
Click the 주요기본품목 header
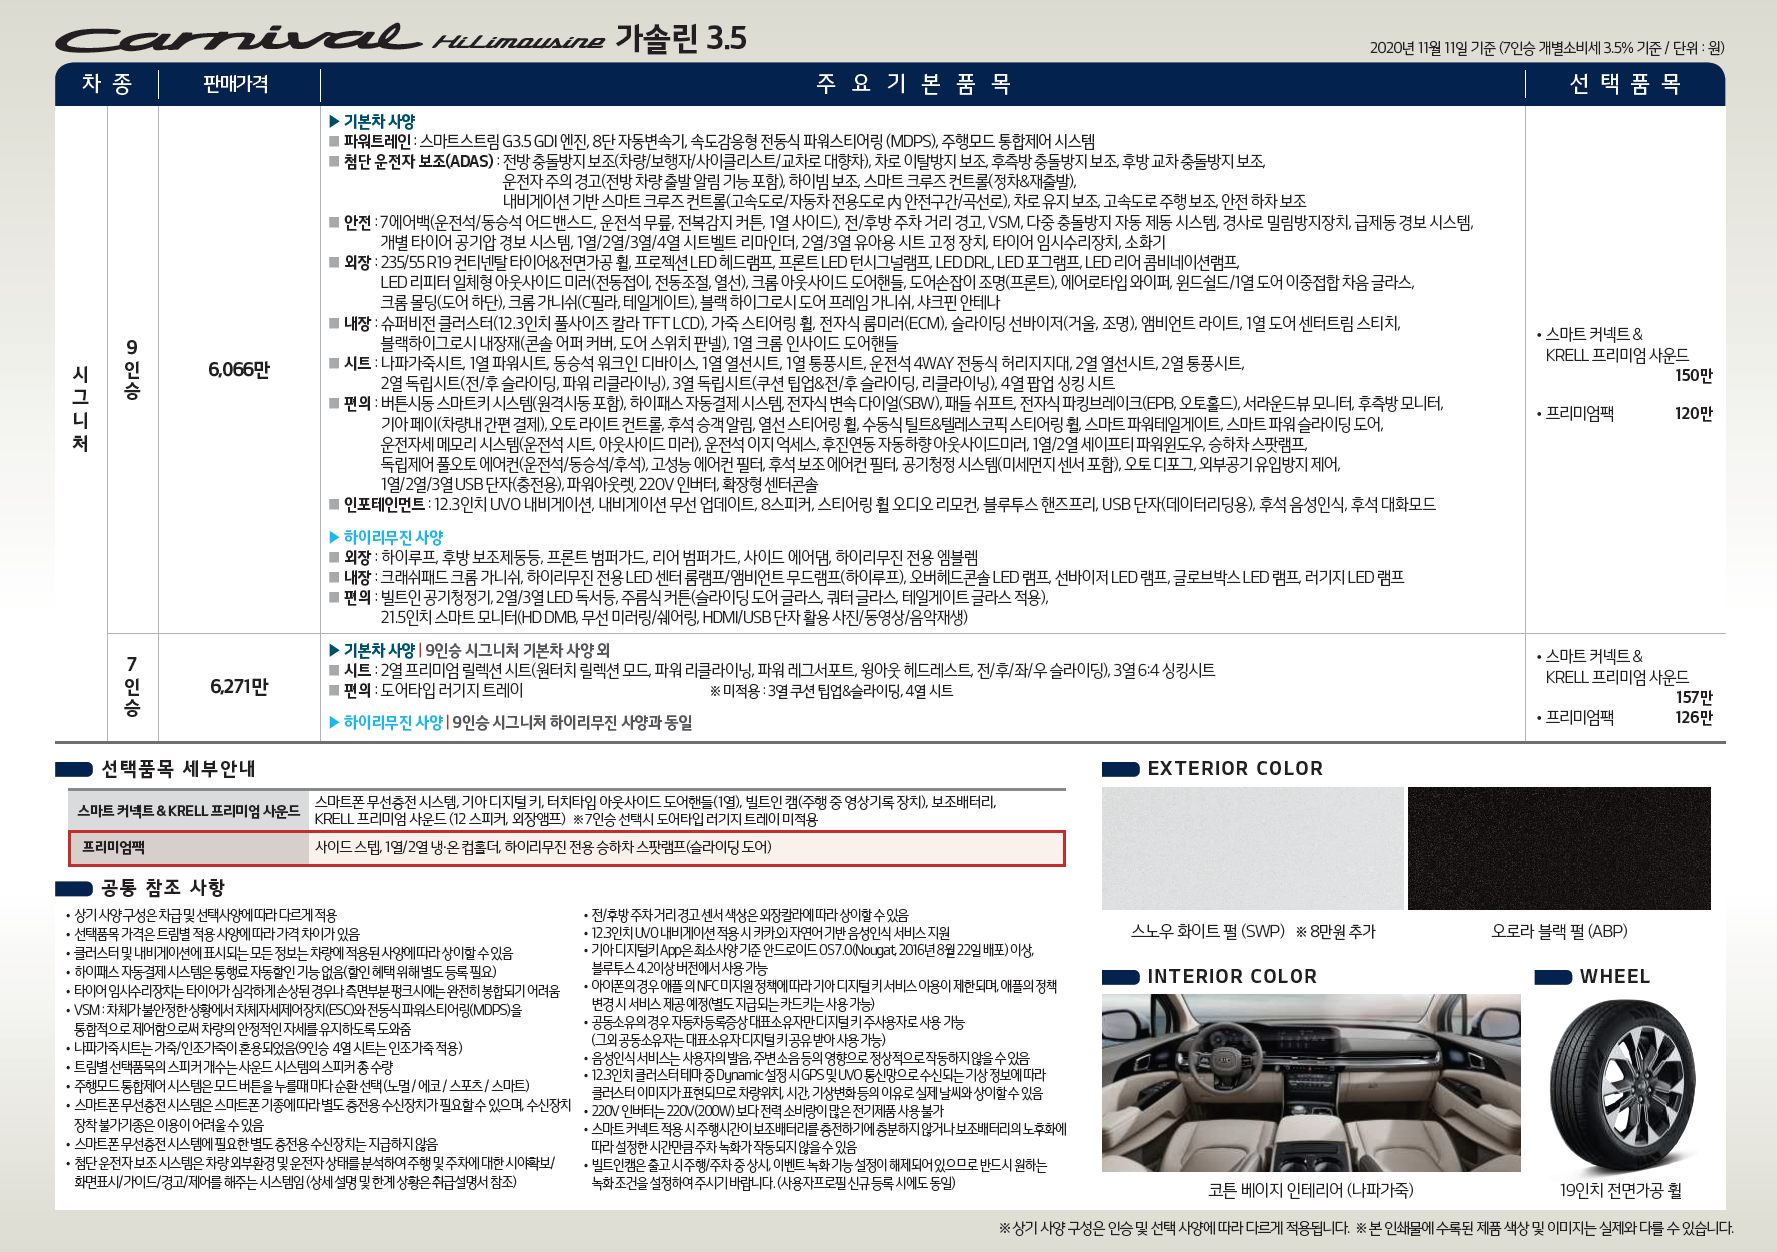914,84
